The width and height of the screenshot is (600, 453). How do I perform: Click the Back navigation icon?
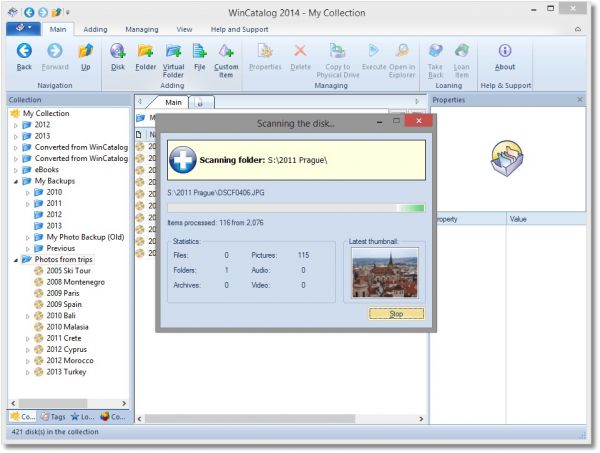[25, 52]
